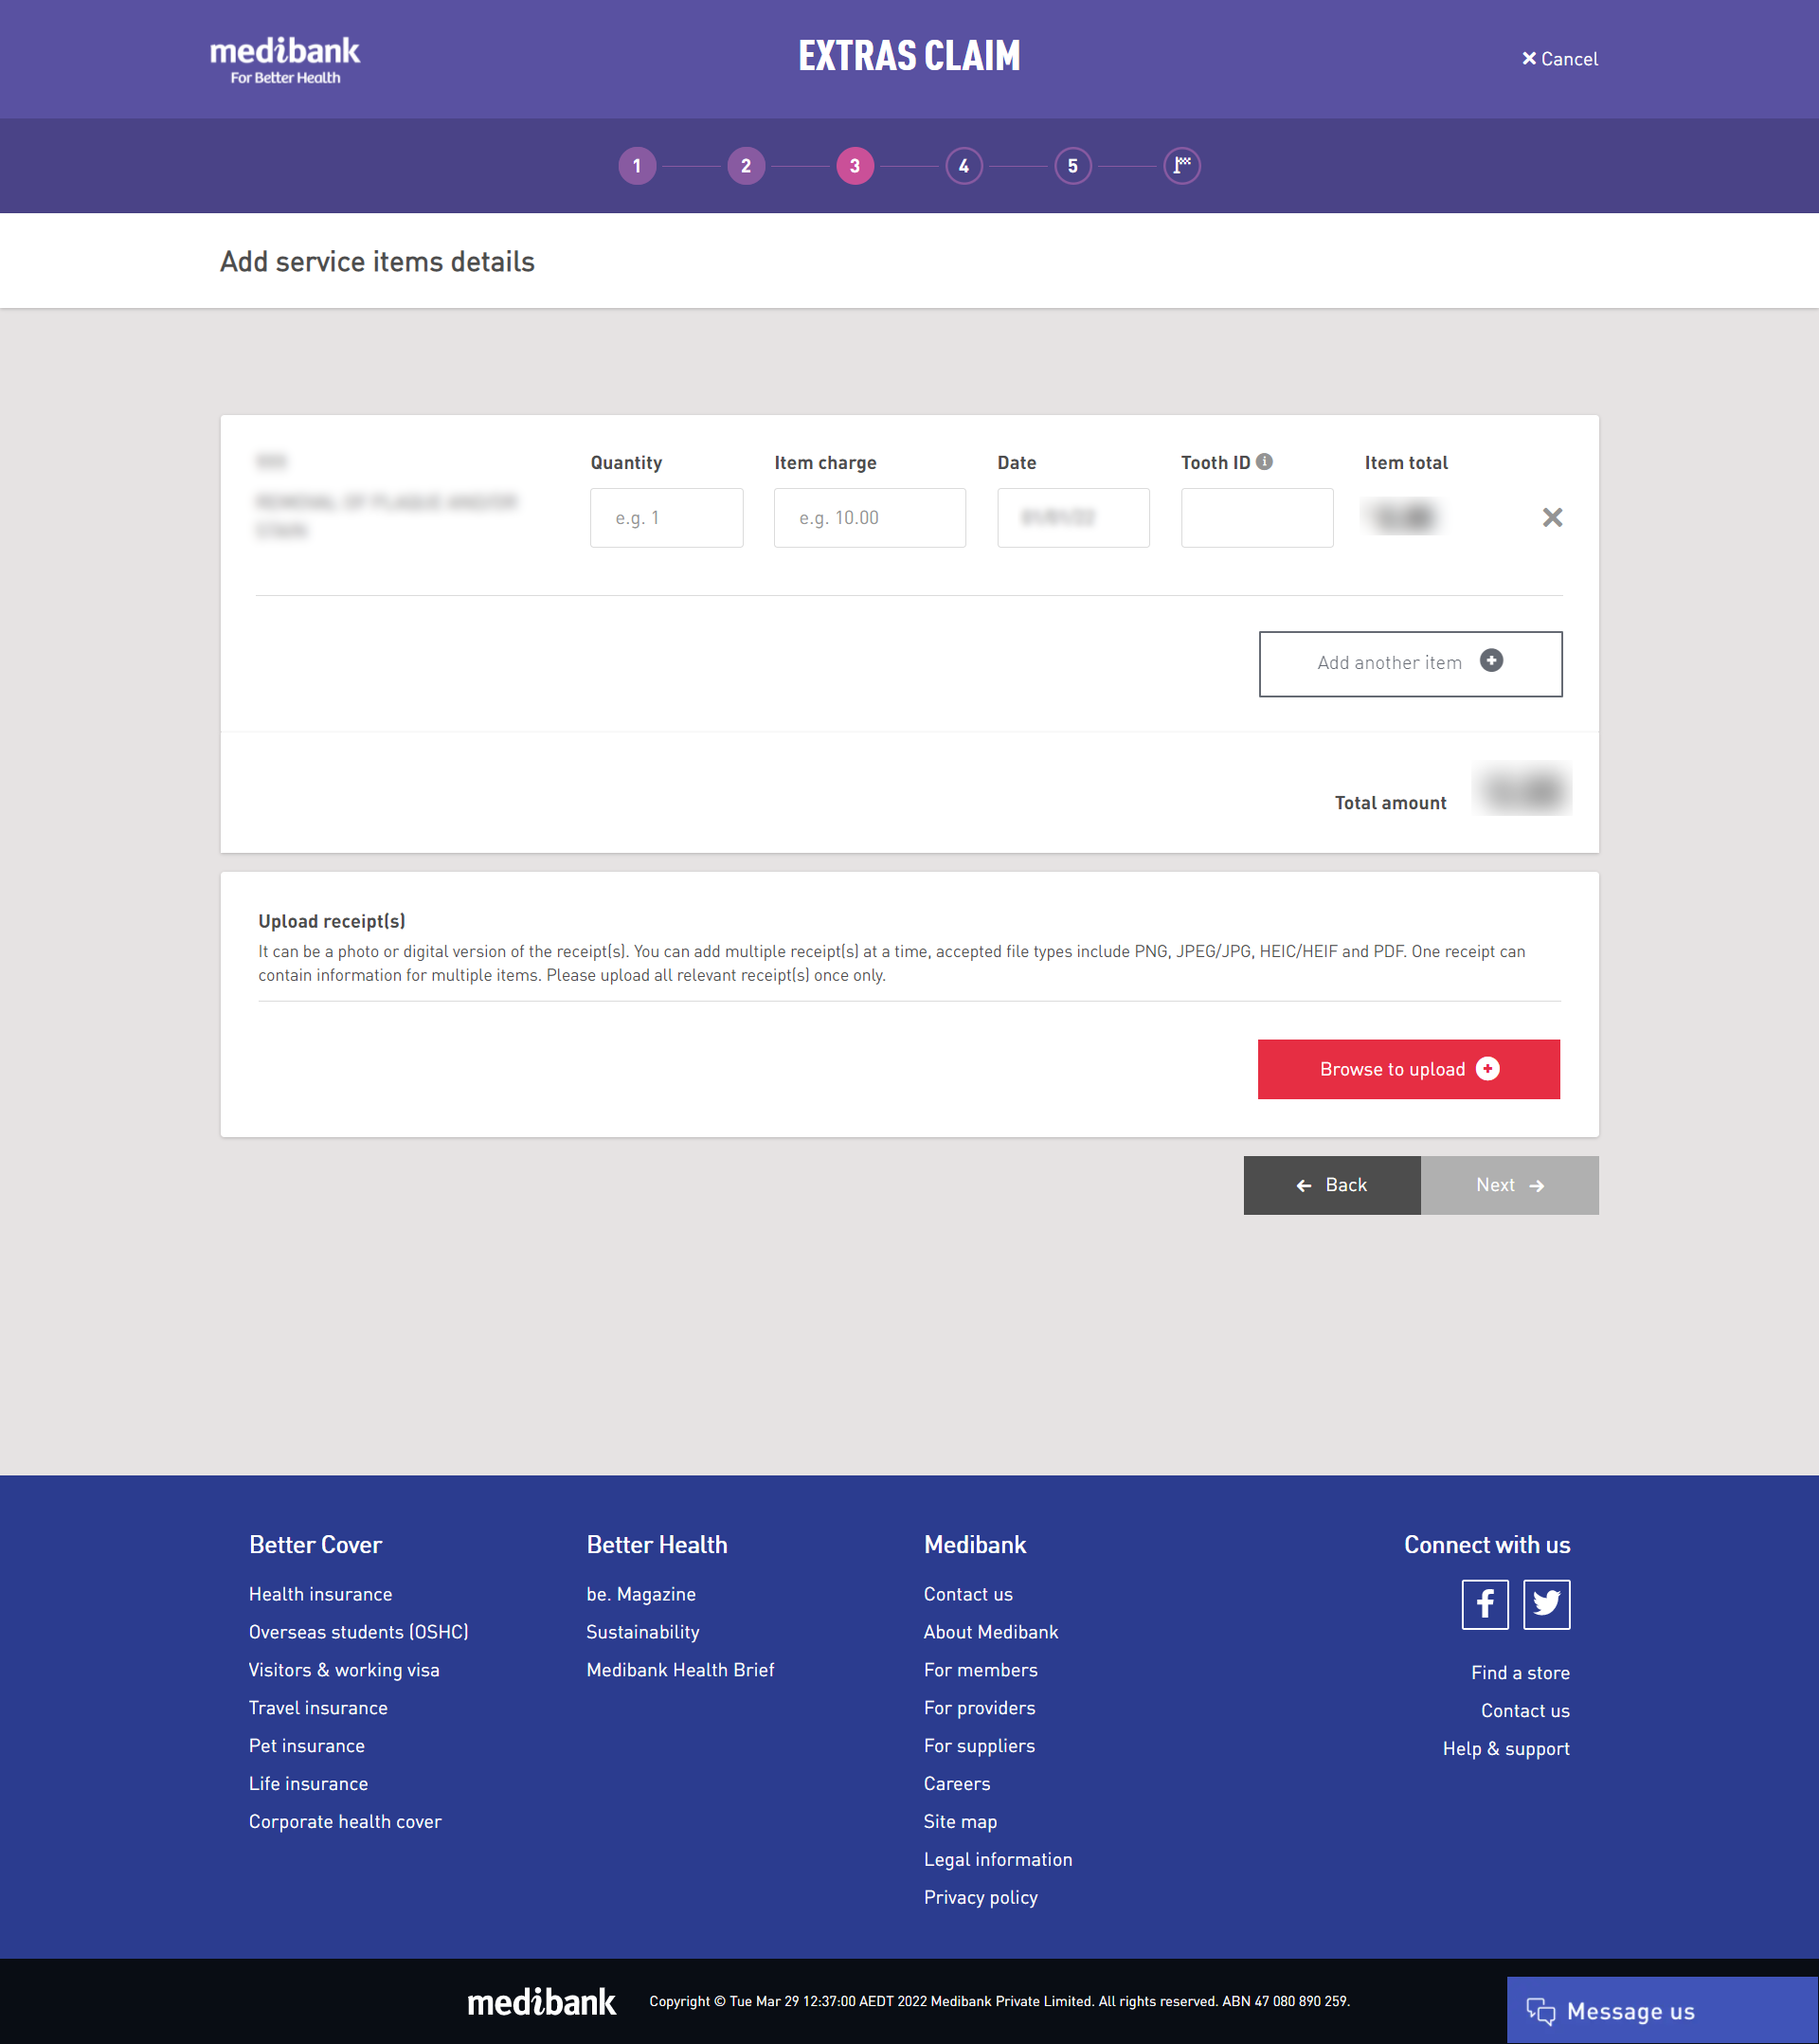Click Browse to upload button

pyautogui.click(x=1408, y=1068)
